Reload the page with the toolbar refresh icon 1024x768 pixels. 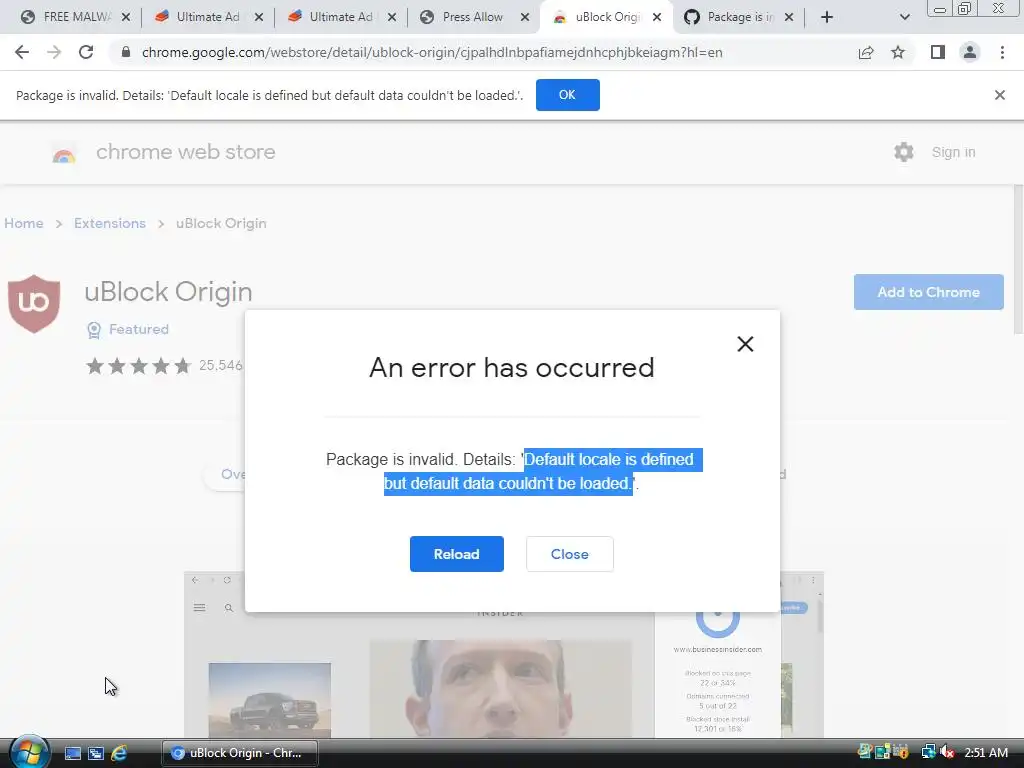tap(86, 52)
